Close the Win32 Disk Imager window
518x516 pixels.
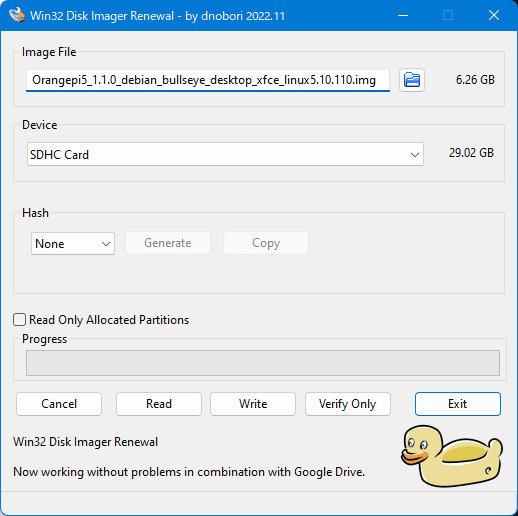pos(494,15)
